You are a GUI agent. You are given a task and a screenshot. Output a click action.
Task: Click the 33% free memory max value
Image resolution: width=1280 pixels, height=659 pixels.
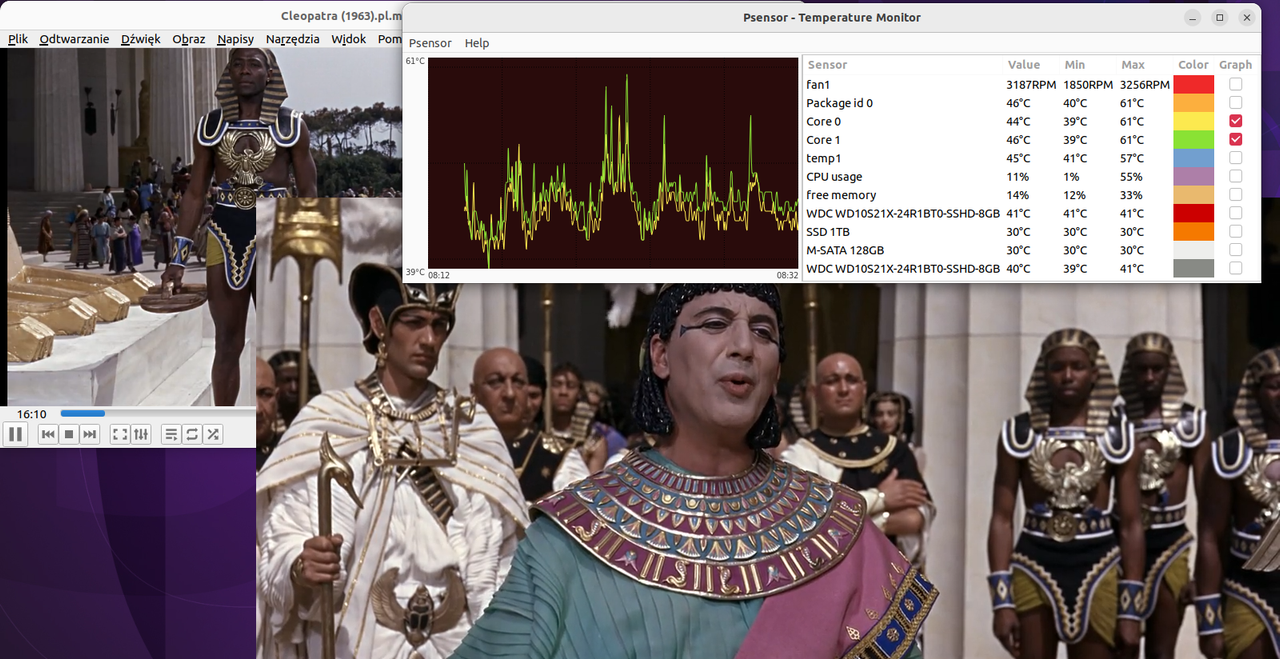pos(1131,195)
